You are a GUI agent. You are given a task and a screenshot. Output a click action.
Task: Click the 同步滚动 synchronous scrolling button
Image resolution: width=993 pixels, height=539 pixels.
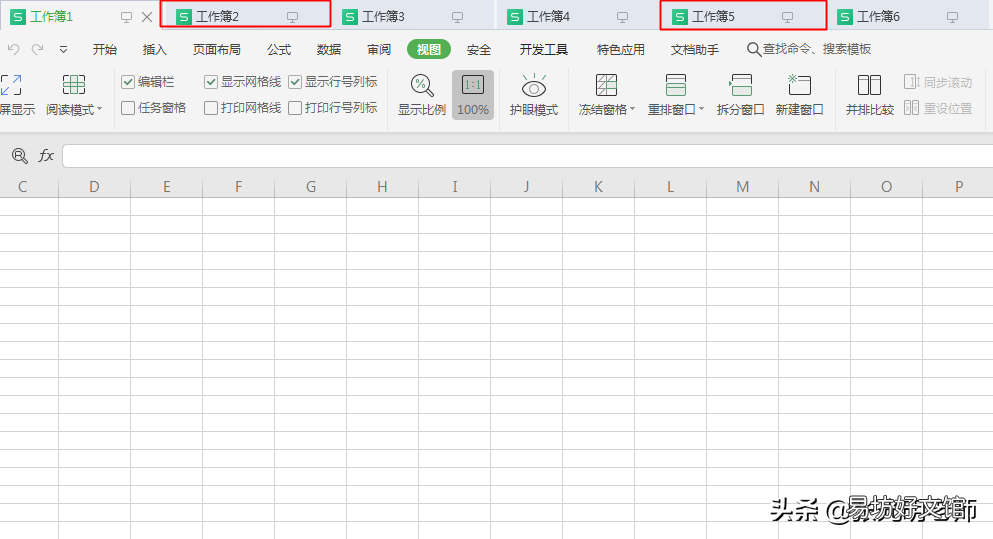[x=938, y=82]
